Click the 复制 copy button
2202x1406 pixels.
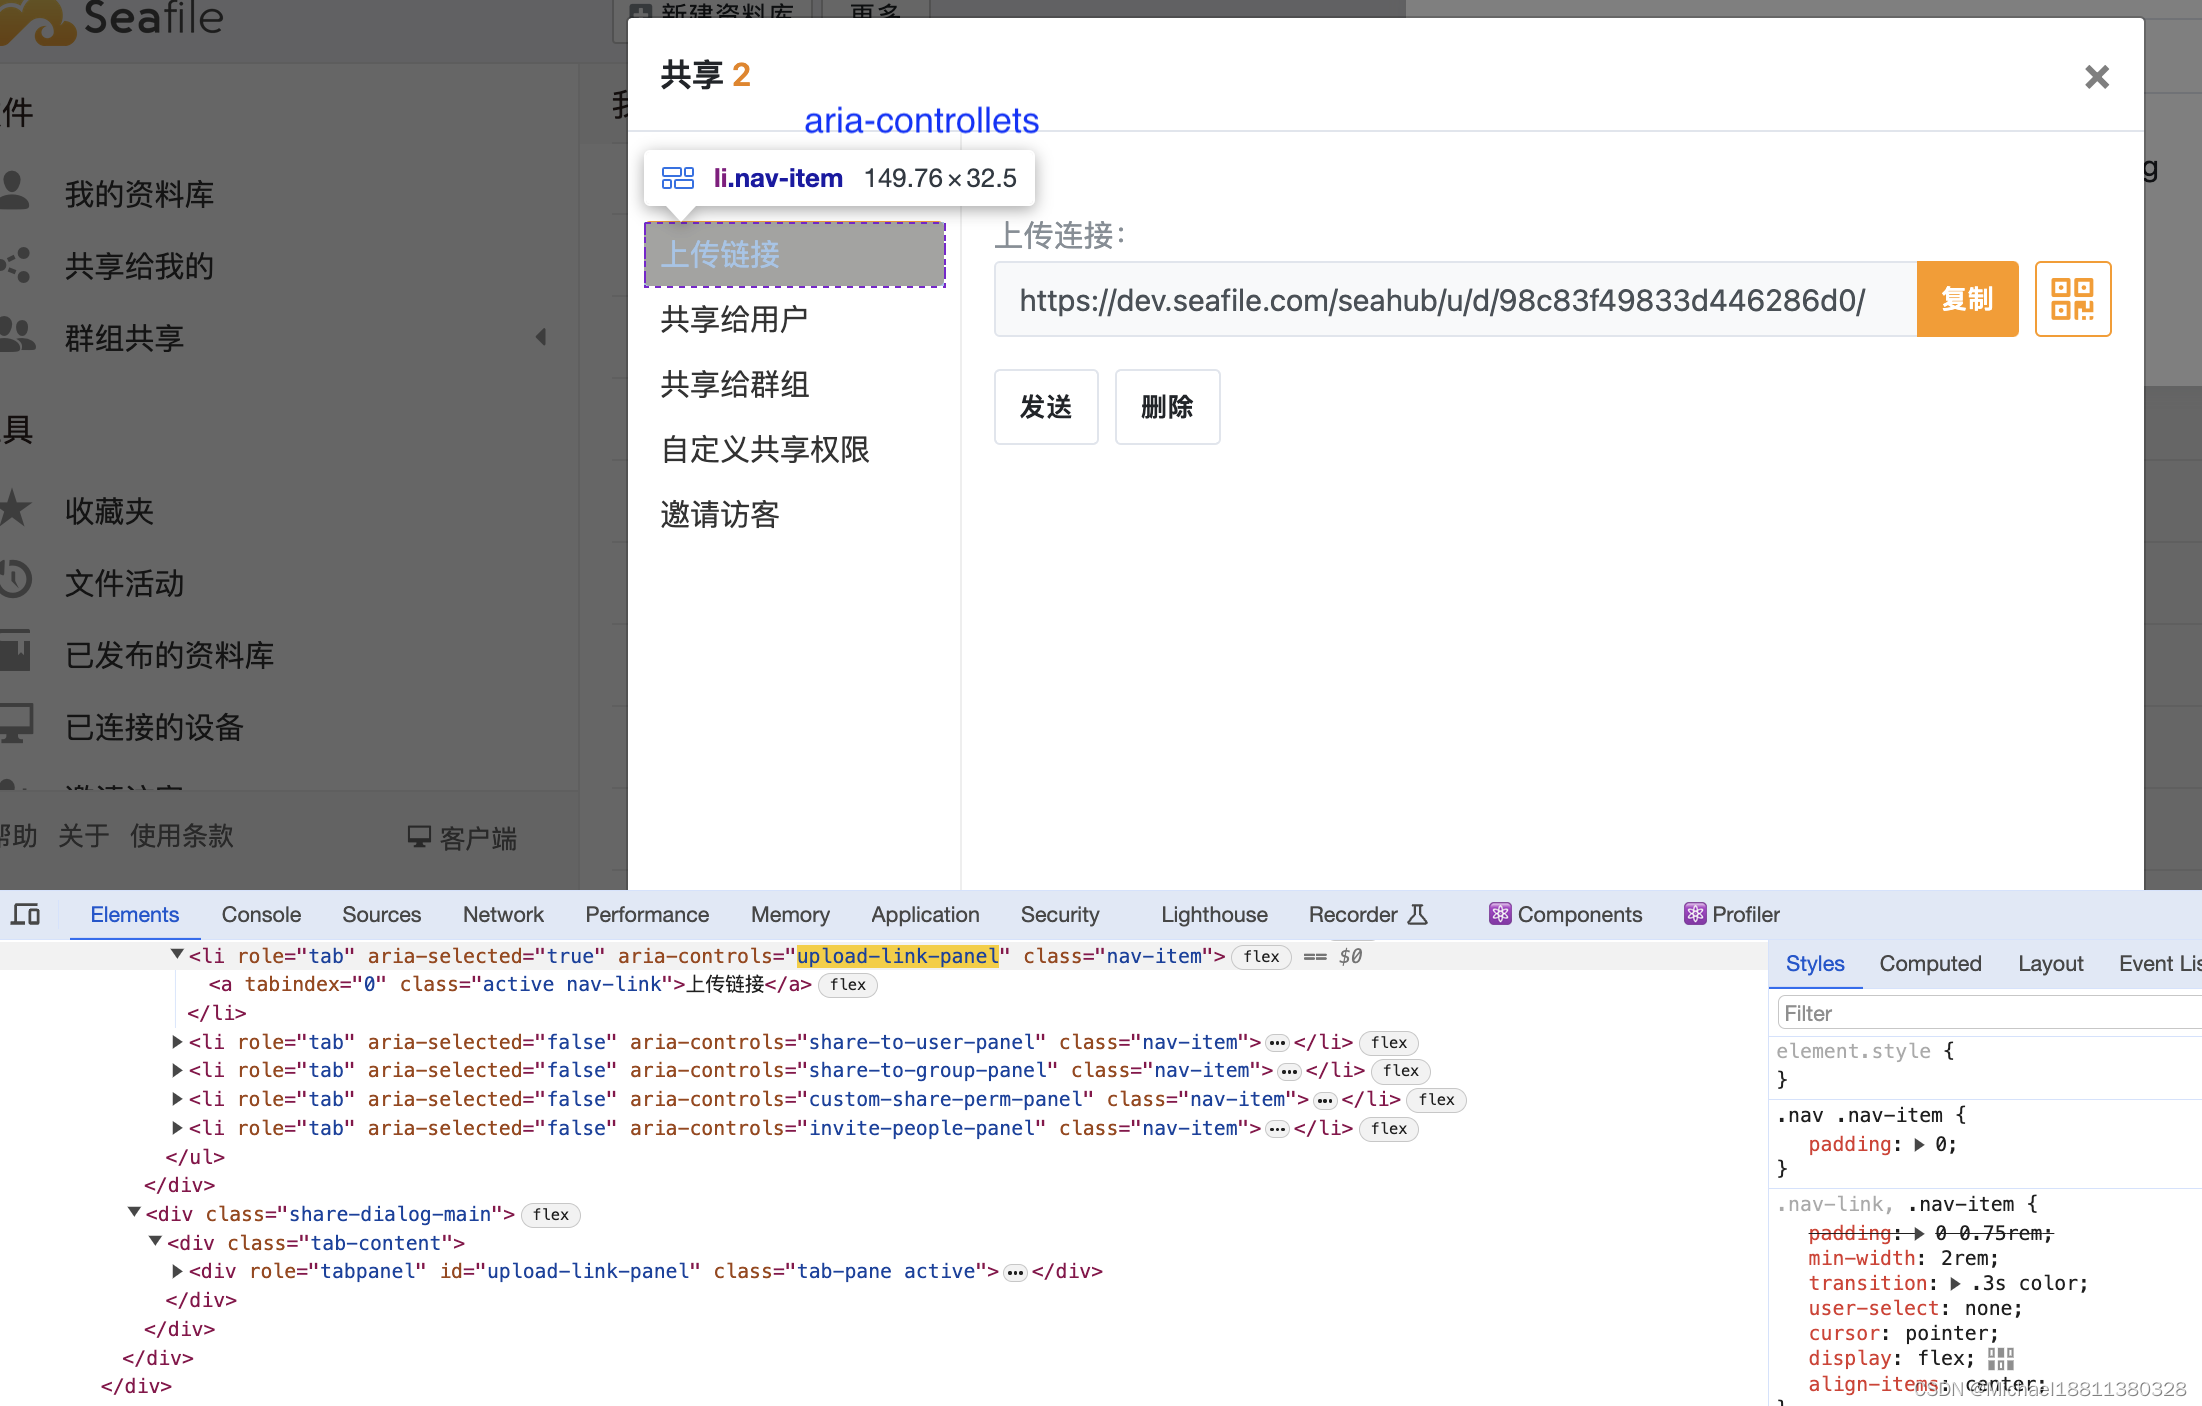1966,298
